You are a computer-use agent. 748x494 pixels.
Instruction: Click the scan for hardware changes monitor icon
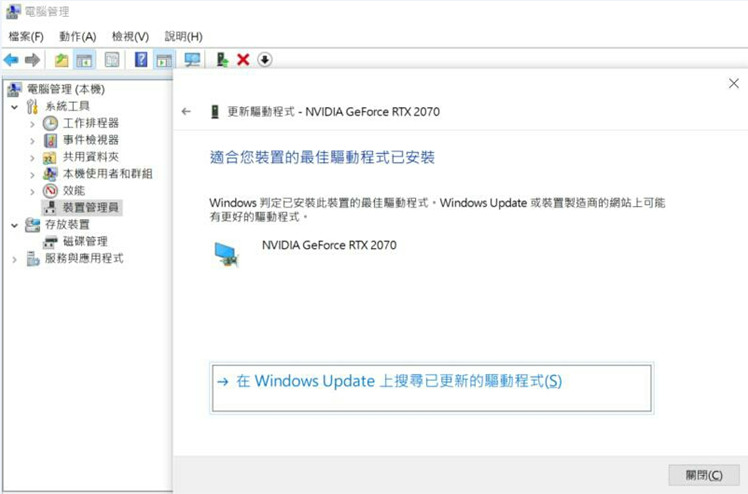pyautogui.click(x=192, y=60)
